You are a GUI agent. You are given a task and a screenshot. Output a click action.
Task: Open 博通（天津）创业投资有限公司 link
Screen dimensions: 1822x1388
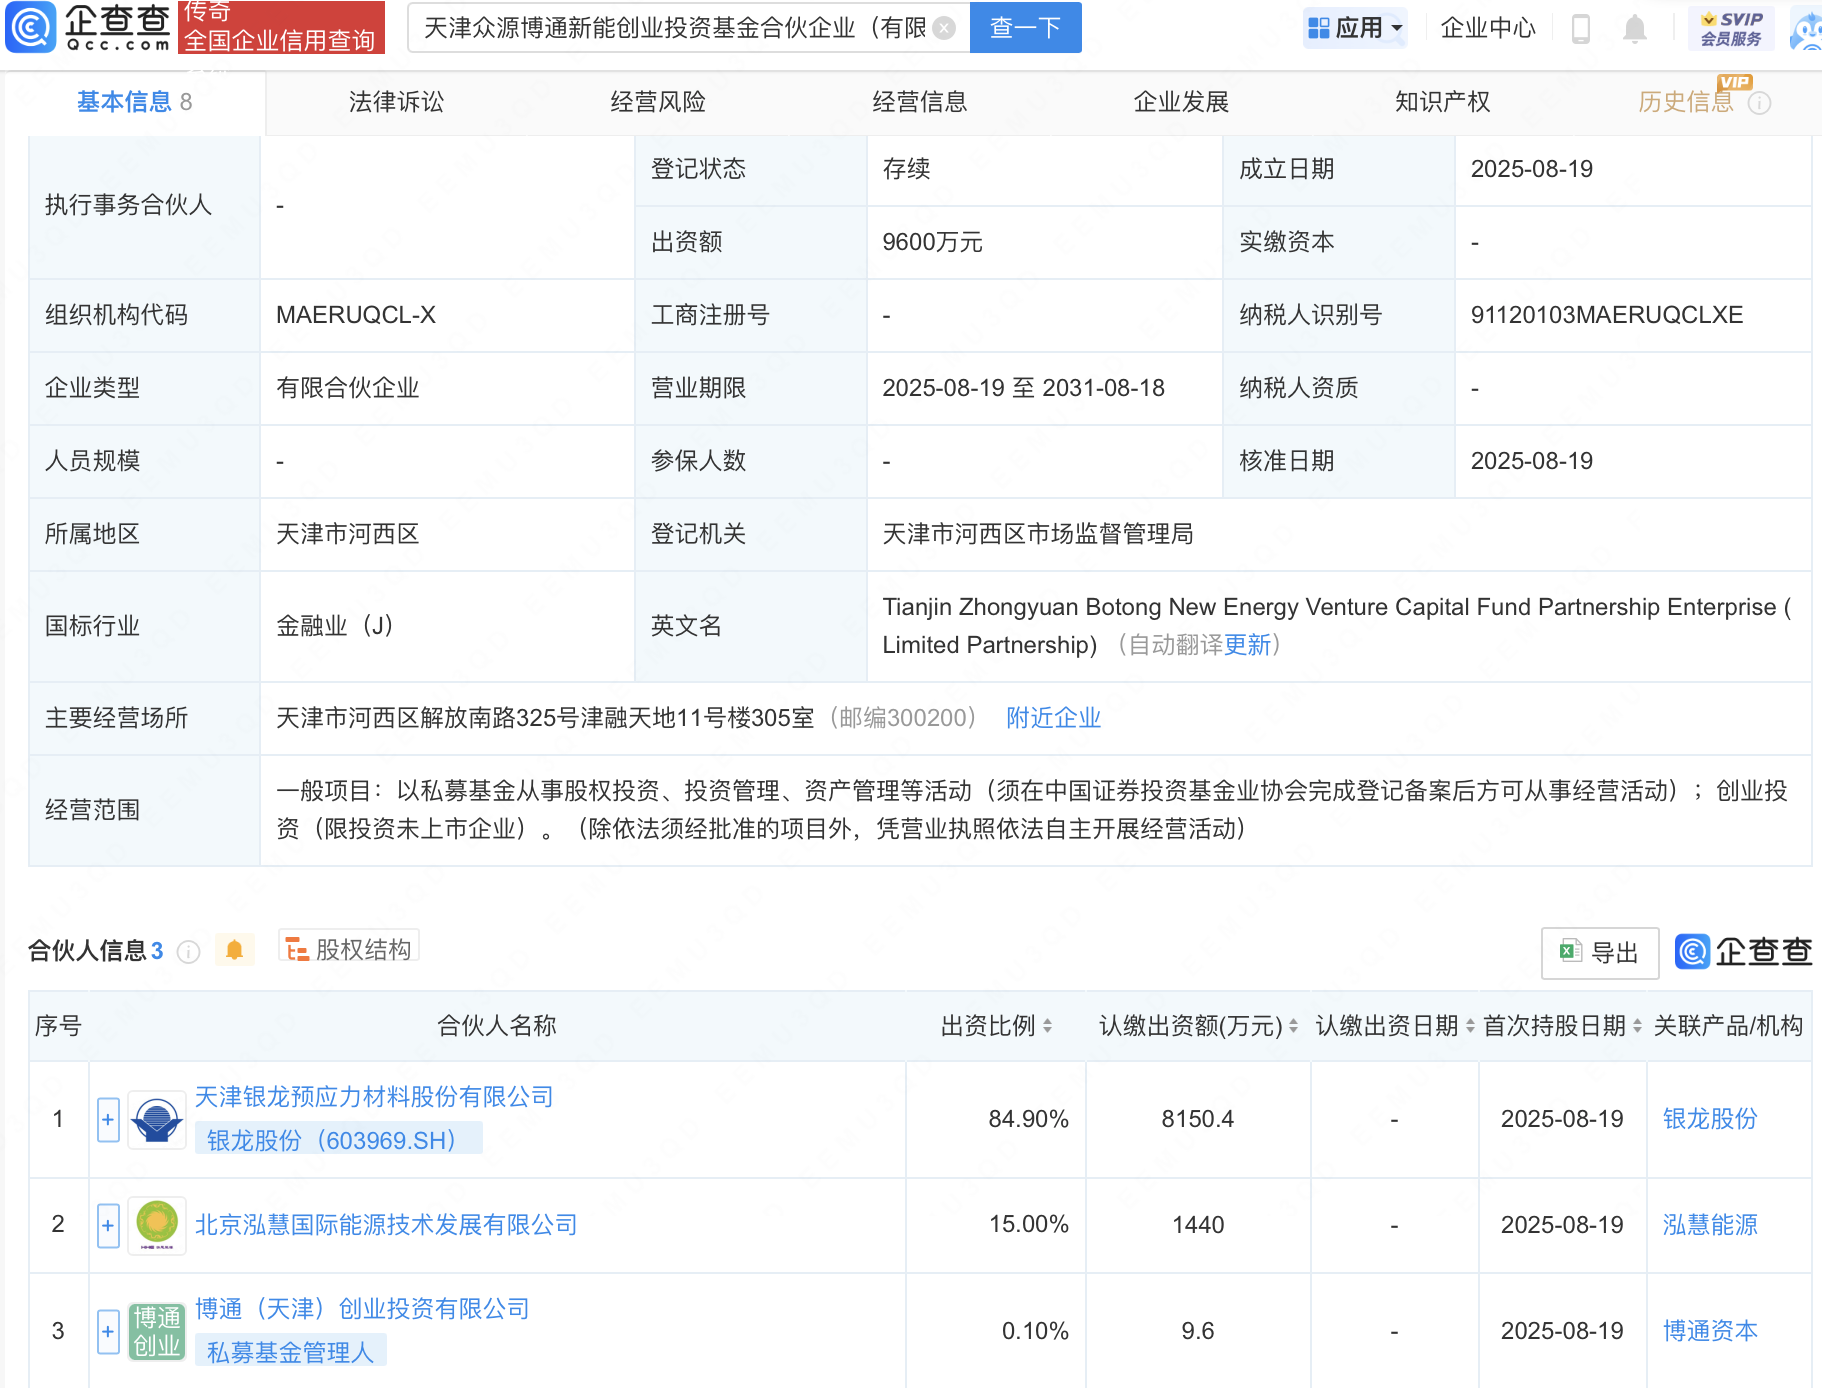coord(362,1309)
